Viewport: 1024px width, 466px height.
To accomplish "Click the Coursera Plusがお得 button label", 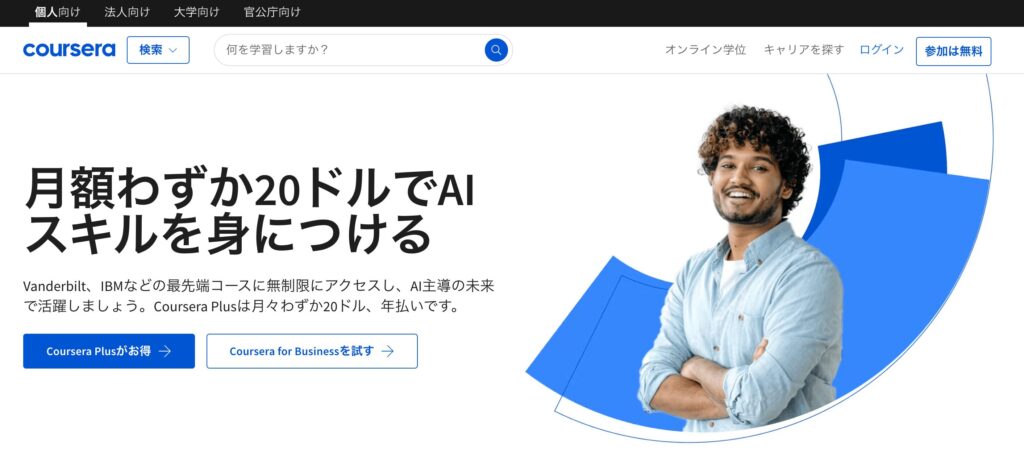I will (99, 351).
